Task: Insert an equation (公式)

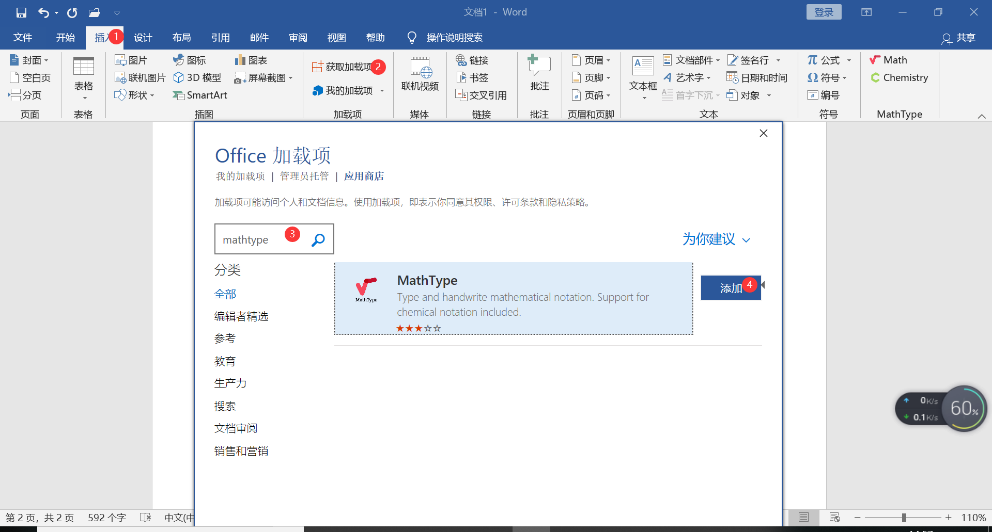Action: [829, 60]
